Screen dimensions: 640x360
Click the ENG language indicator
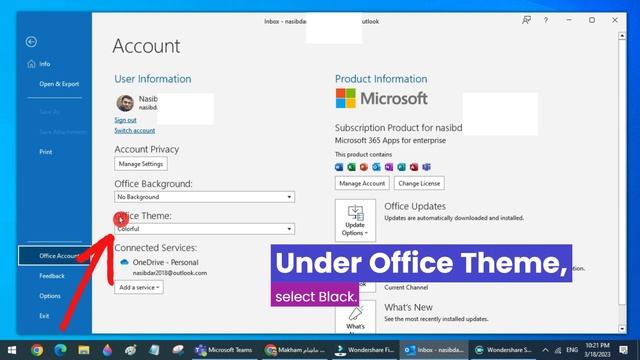tap(572, 350)
